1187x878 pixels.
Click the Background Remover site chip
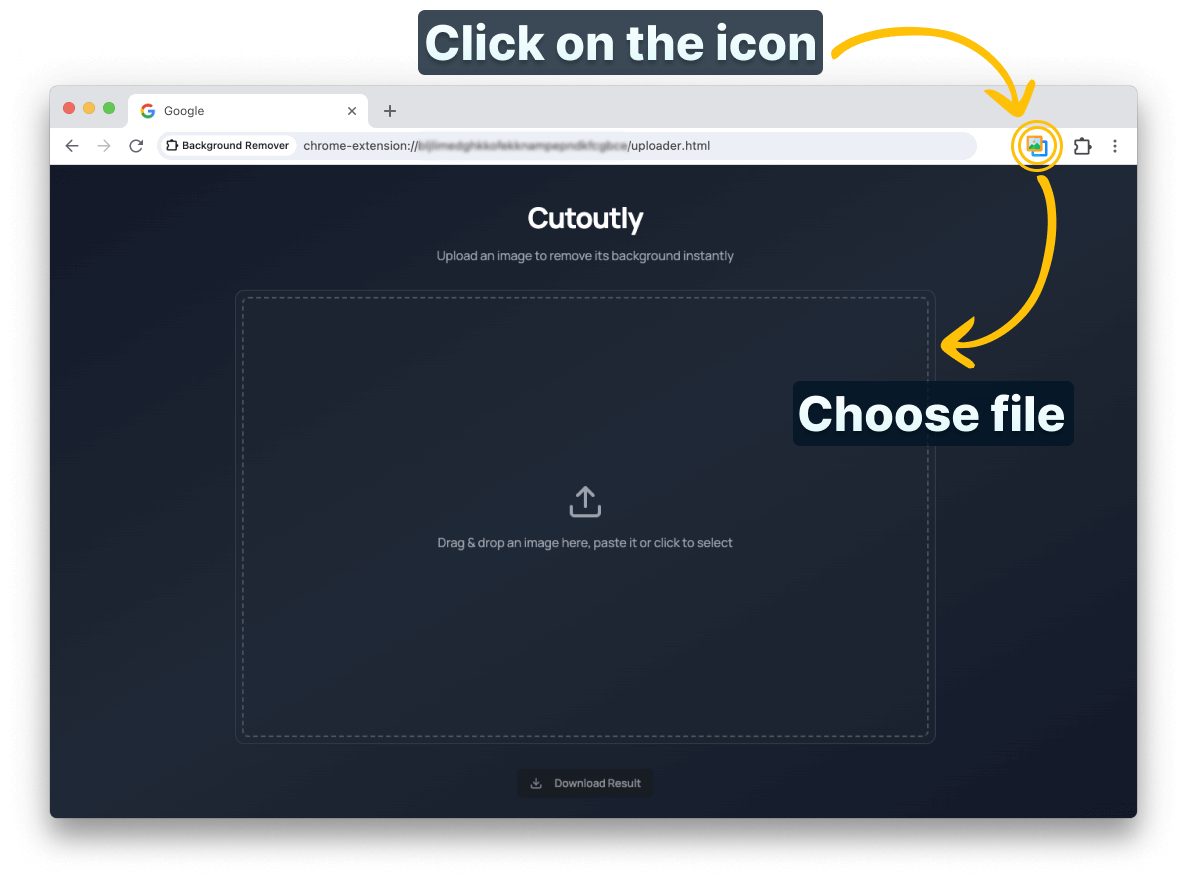click(x=227, y=145)
